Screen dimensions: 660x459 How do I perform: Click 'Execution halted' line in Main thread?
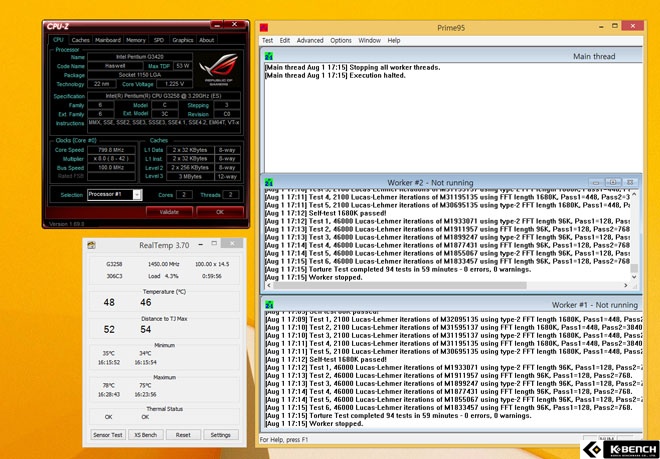pos(335,76)
